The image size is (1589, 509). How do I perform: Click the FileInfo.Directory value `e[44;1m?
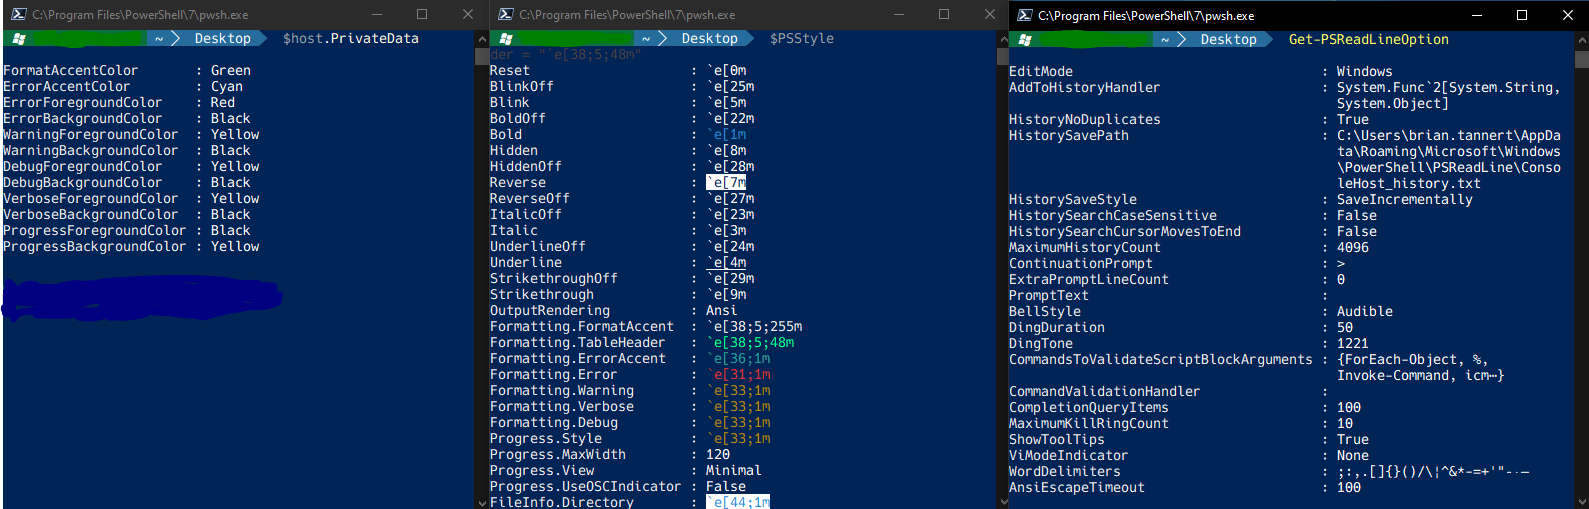point(738,502)
